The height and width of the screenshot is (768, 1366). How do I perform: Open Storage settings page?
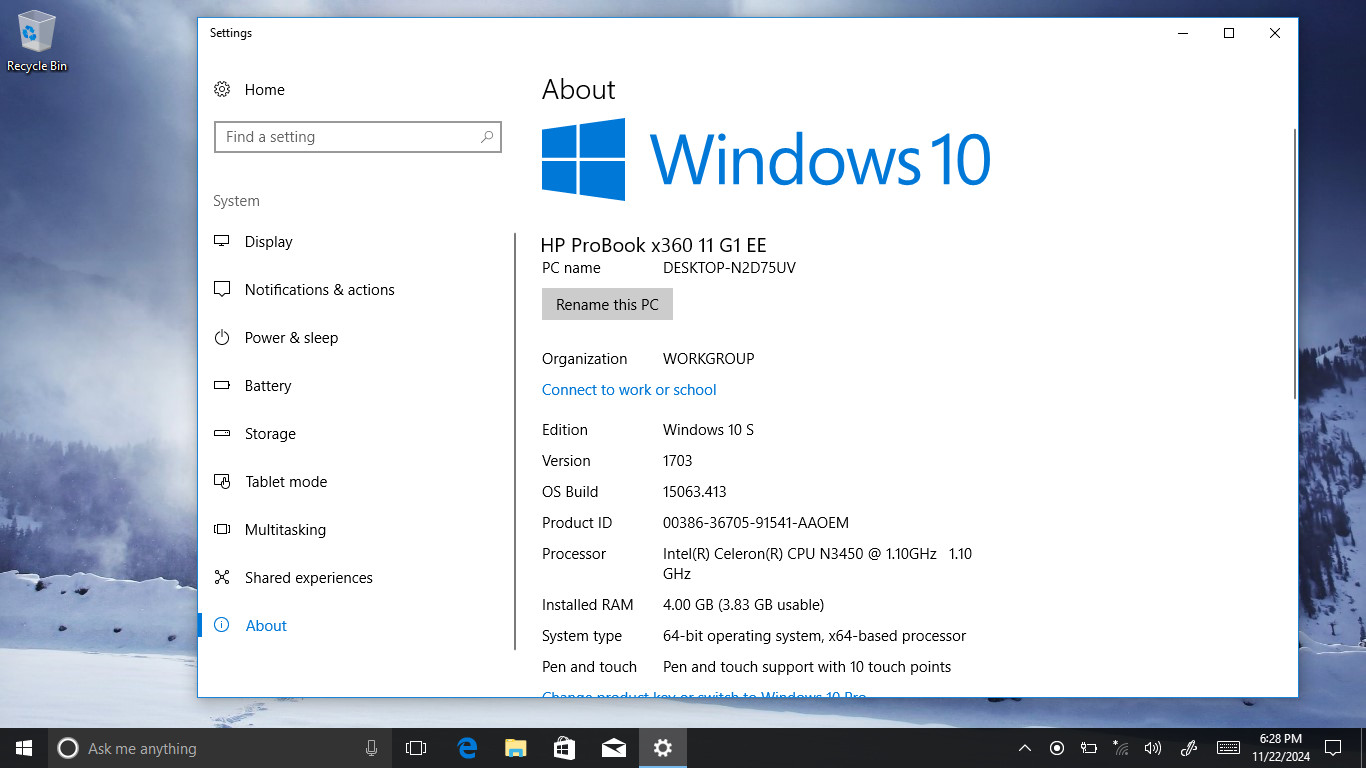(x=270, y=433)
